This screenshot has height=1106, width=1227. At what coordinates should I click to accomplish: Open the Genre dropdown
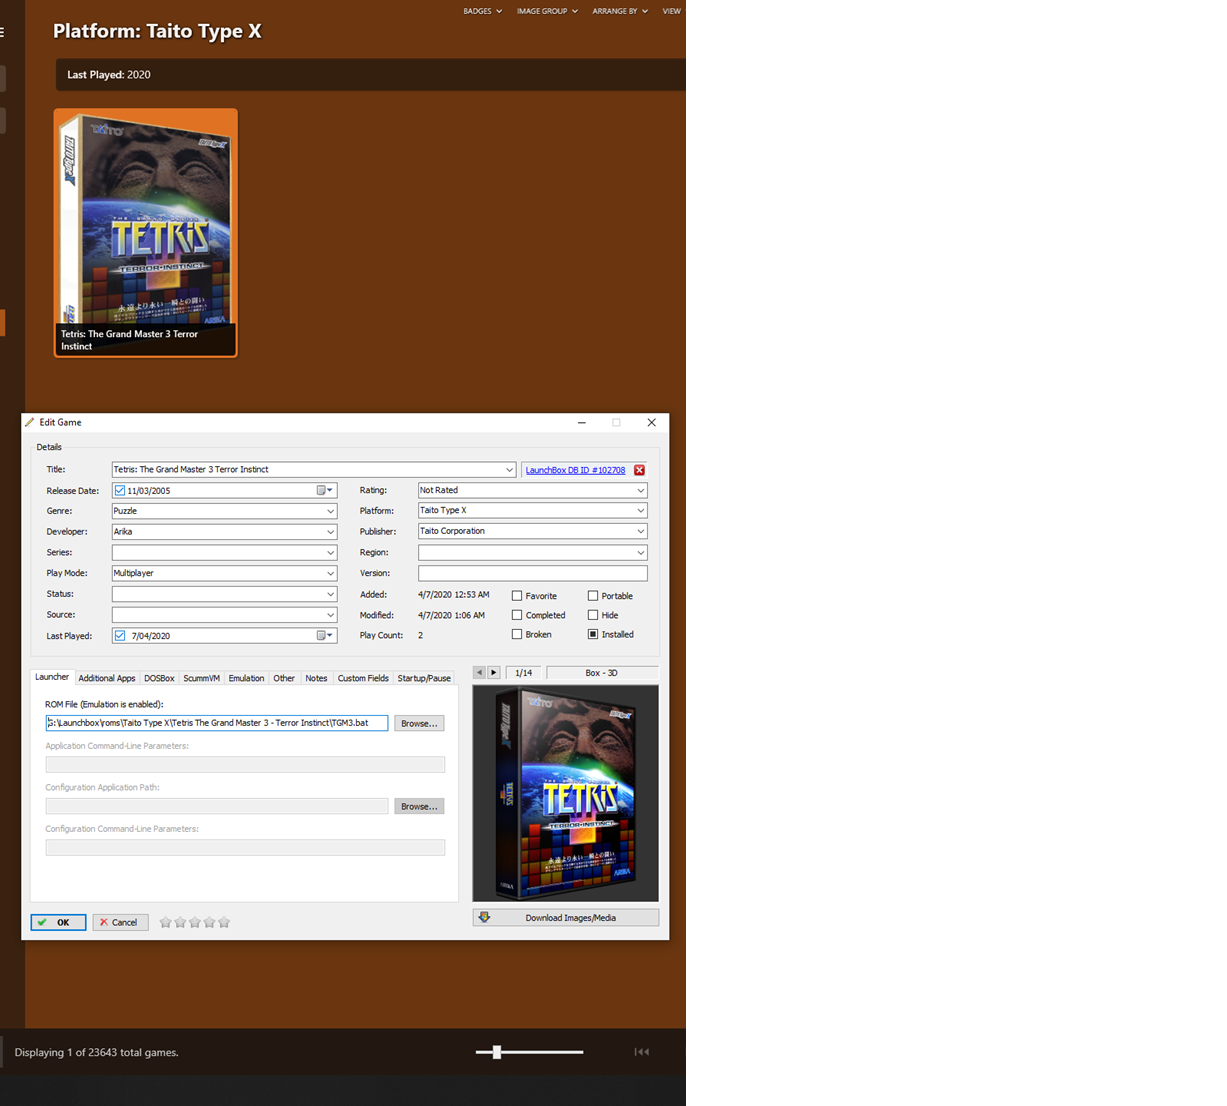(x=330, y=511)
